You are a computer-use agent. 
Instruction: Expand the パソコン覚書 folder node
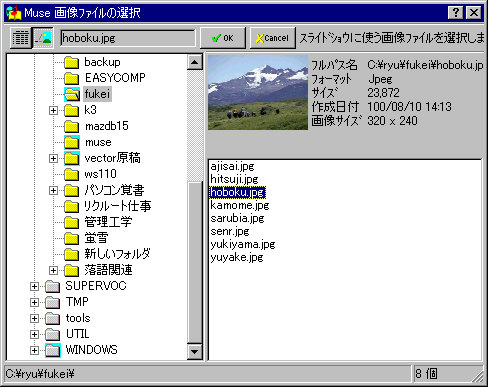click(x=53, y=190)
